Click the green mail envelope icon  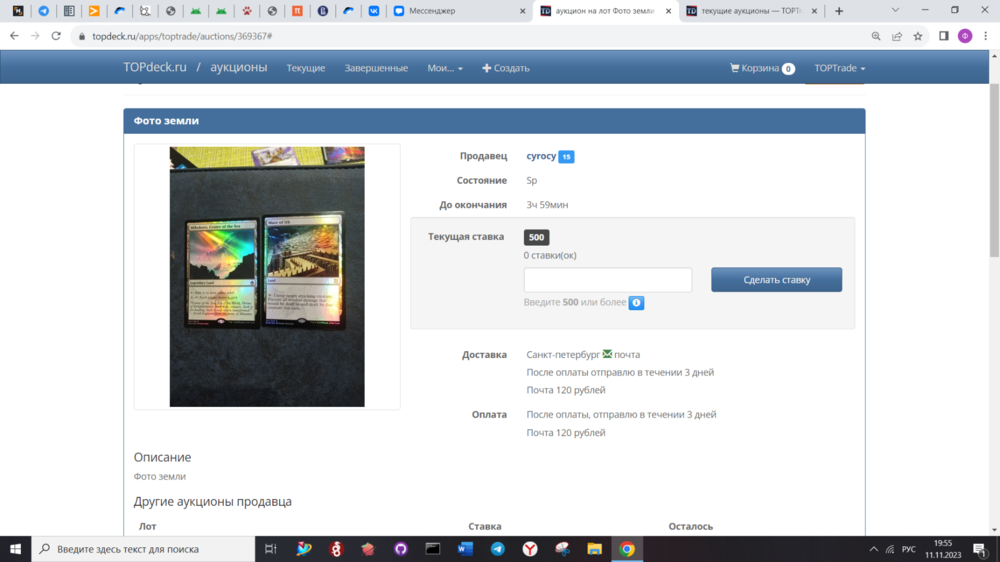coord(607,354)
